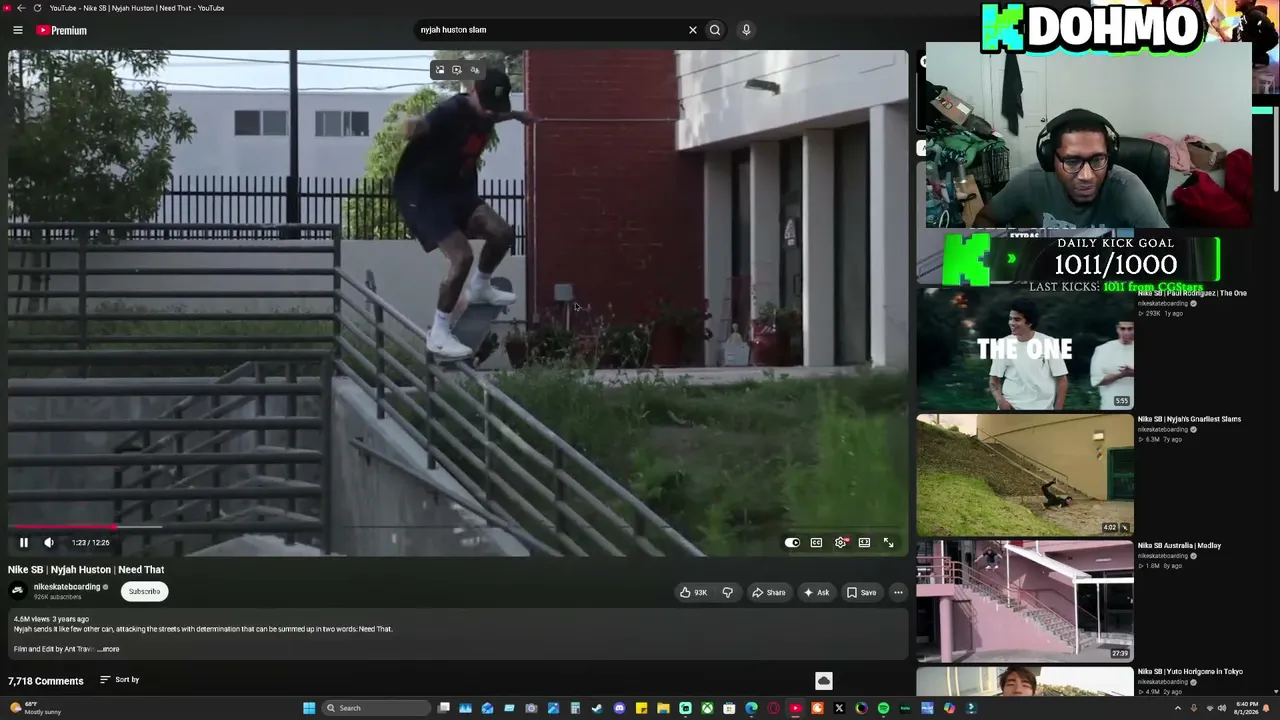Open the YouTube guide hamburger menu

tap(17, 30)
